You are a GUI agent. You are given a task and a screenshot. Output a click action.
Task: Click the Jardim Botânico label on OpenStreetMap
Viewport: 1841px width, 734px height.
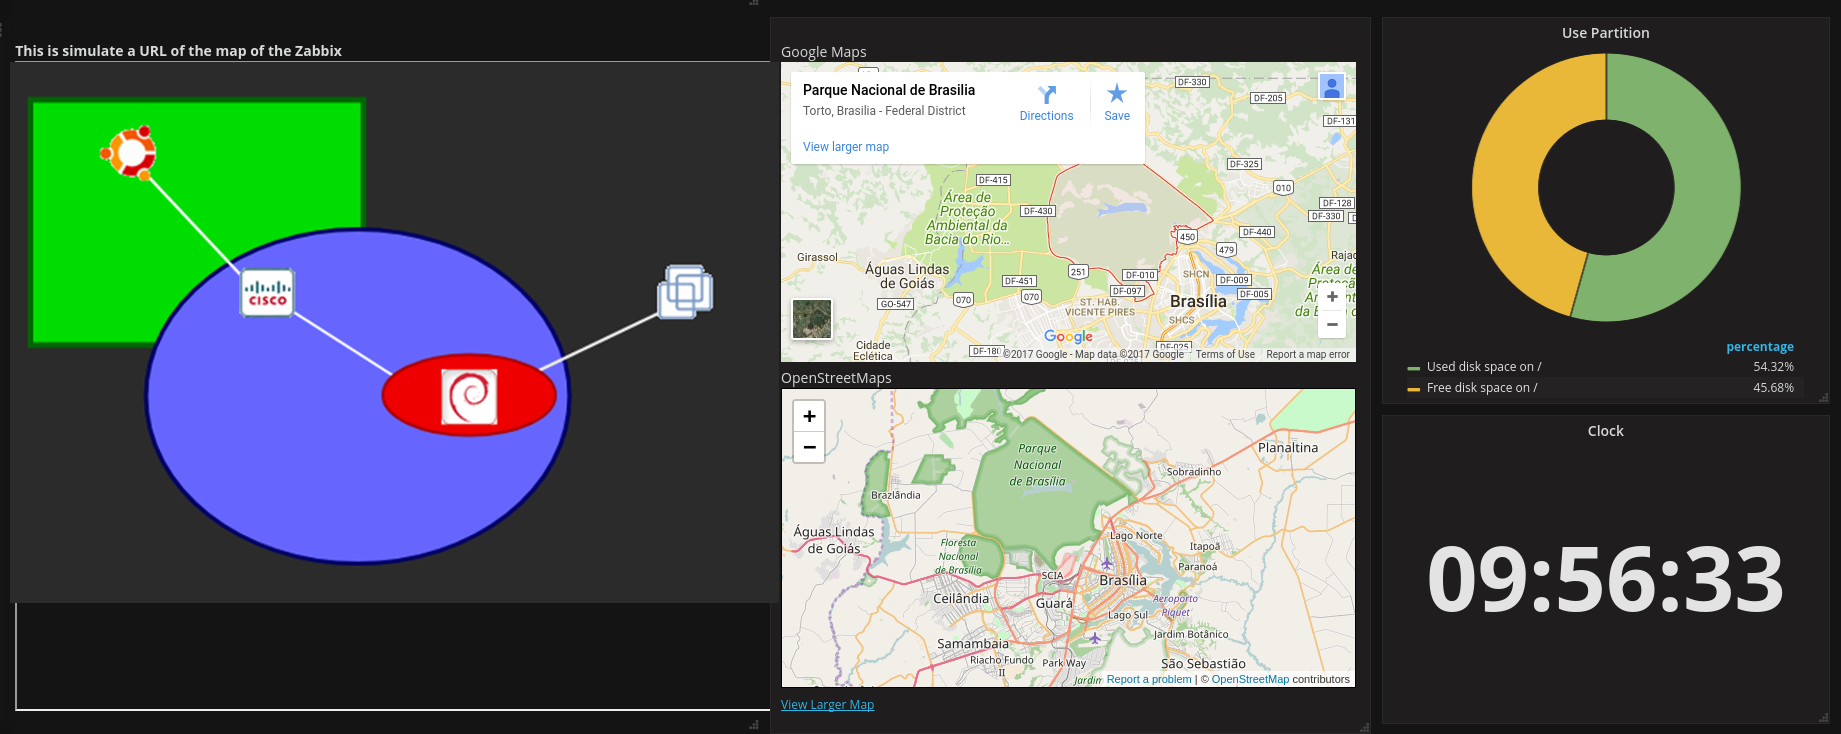pos(1191,634)
